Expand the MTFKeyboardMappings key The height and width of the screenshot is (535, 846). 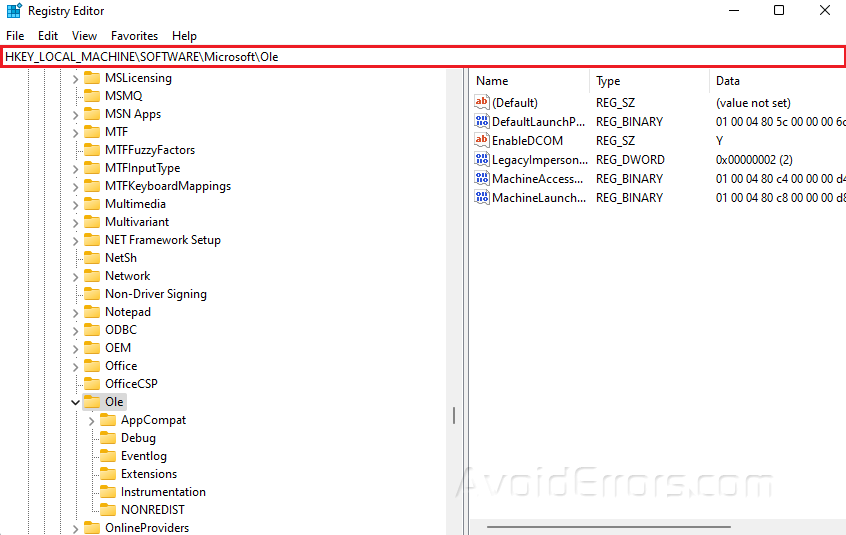pos(76,187)
